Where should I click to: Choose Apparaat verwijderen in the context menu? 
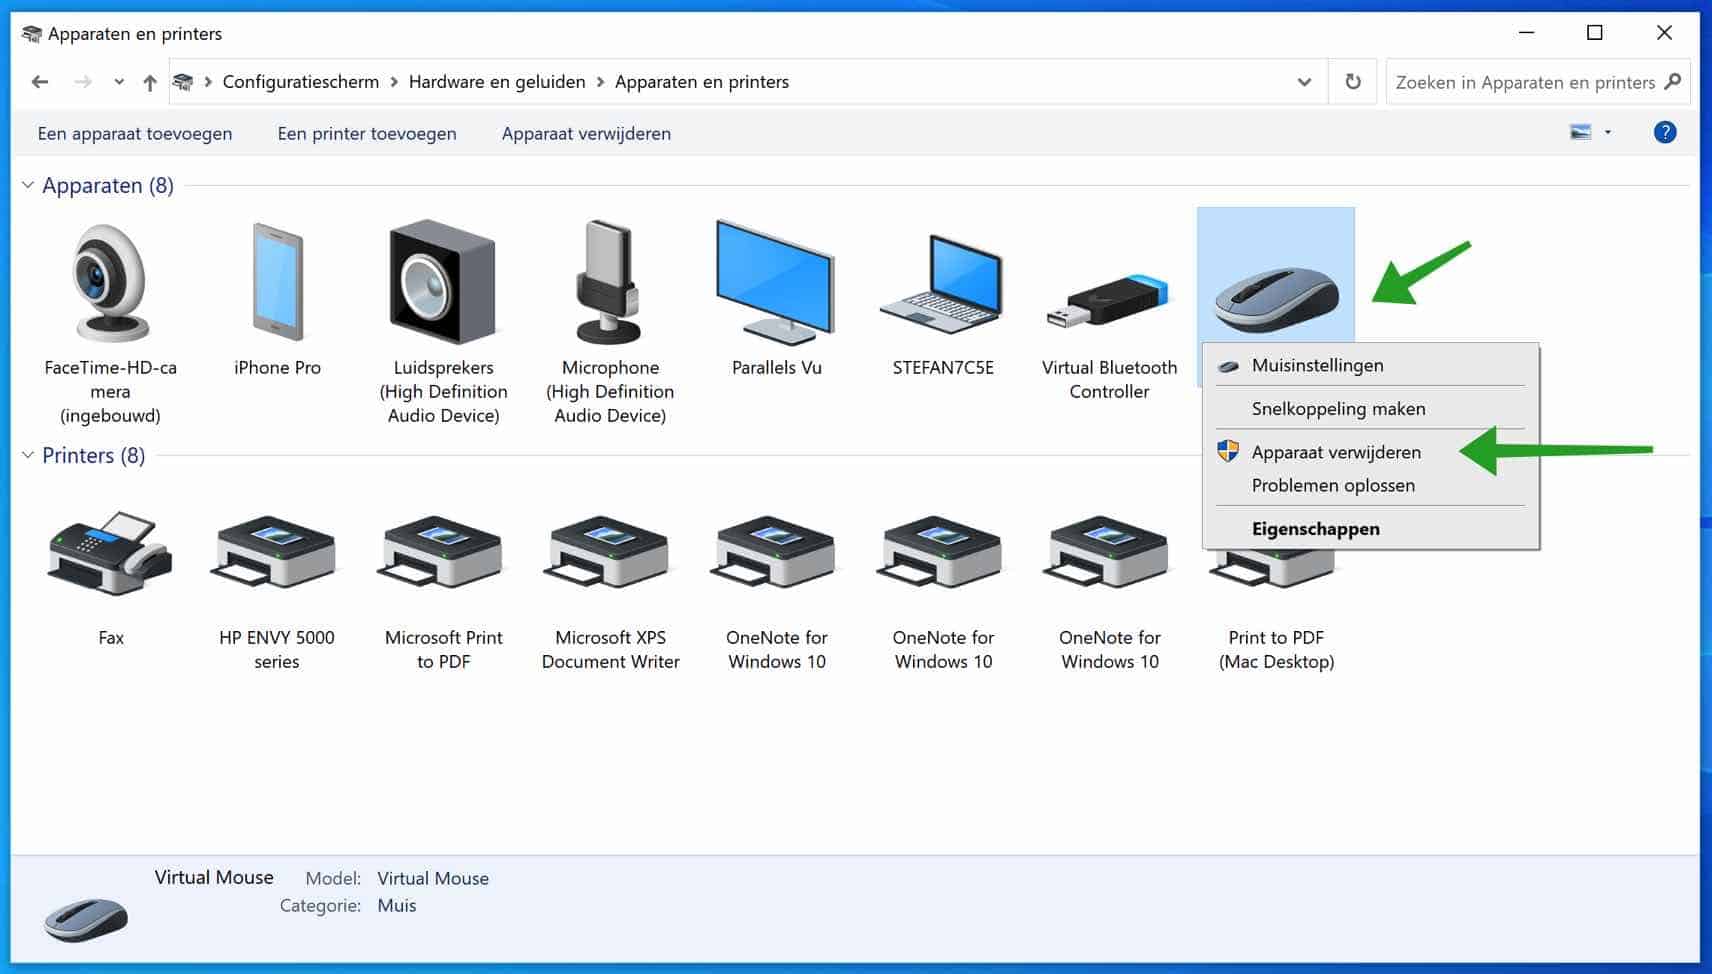coord(1335,452)
